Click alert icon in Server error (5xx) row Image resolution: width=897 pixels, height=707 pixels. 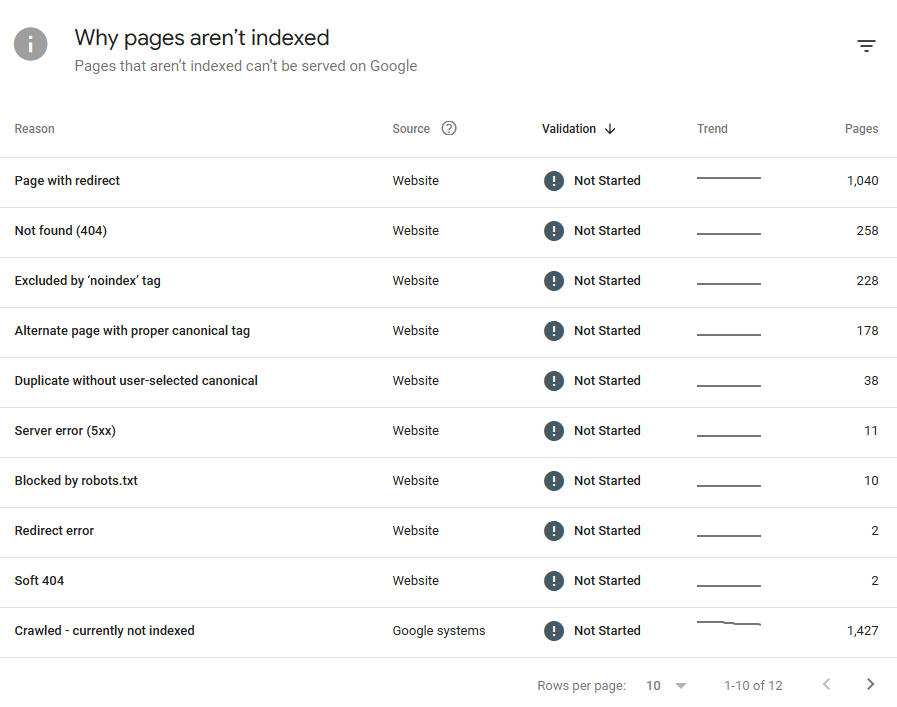[x=554, y=431]
